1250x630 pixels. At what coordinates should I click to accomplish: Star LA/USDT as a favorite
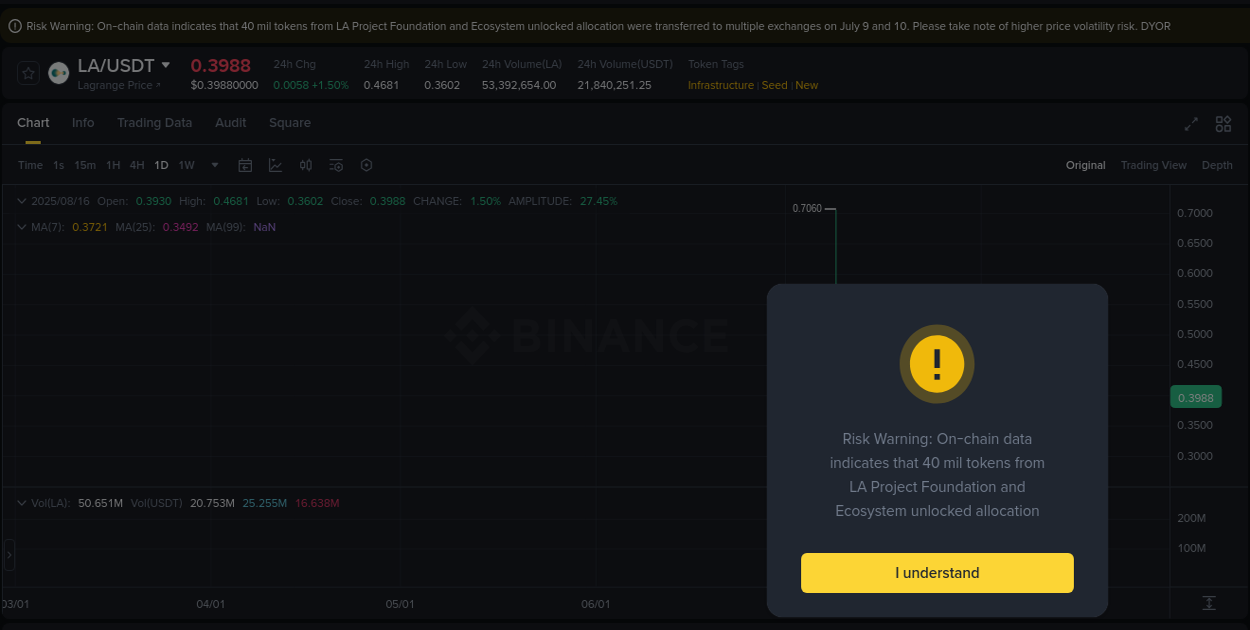pyautogui.click(x=27, y=72)
